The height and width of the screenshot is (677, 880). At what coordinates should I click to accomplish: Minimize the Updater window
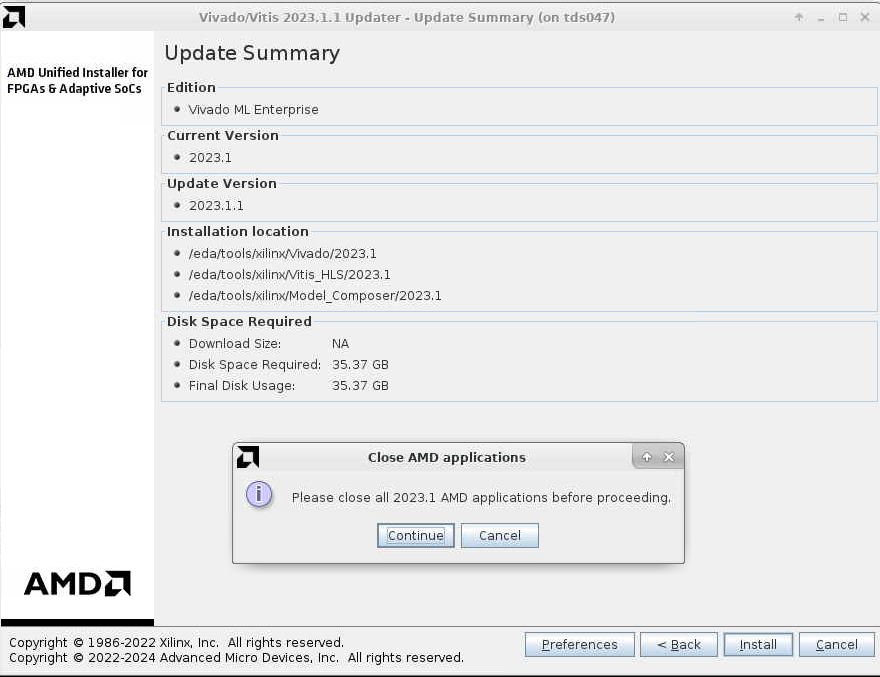coord(821,17)
